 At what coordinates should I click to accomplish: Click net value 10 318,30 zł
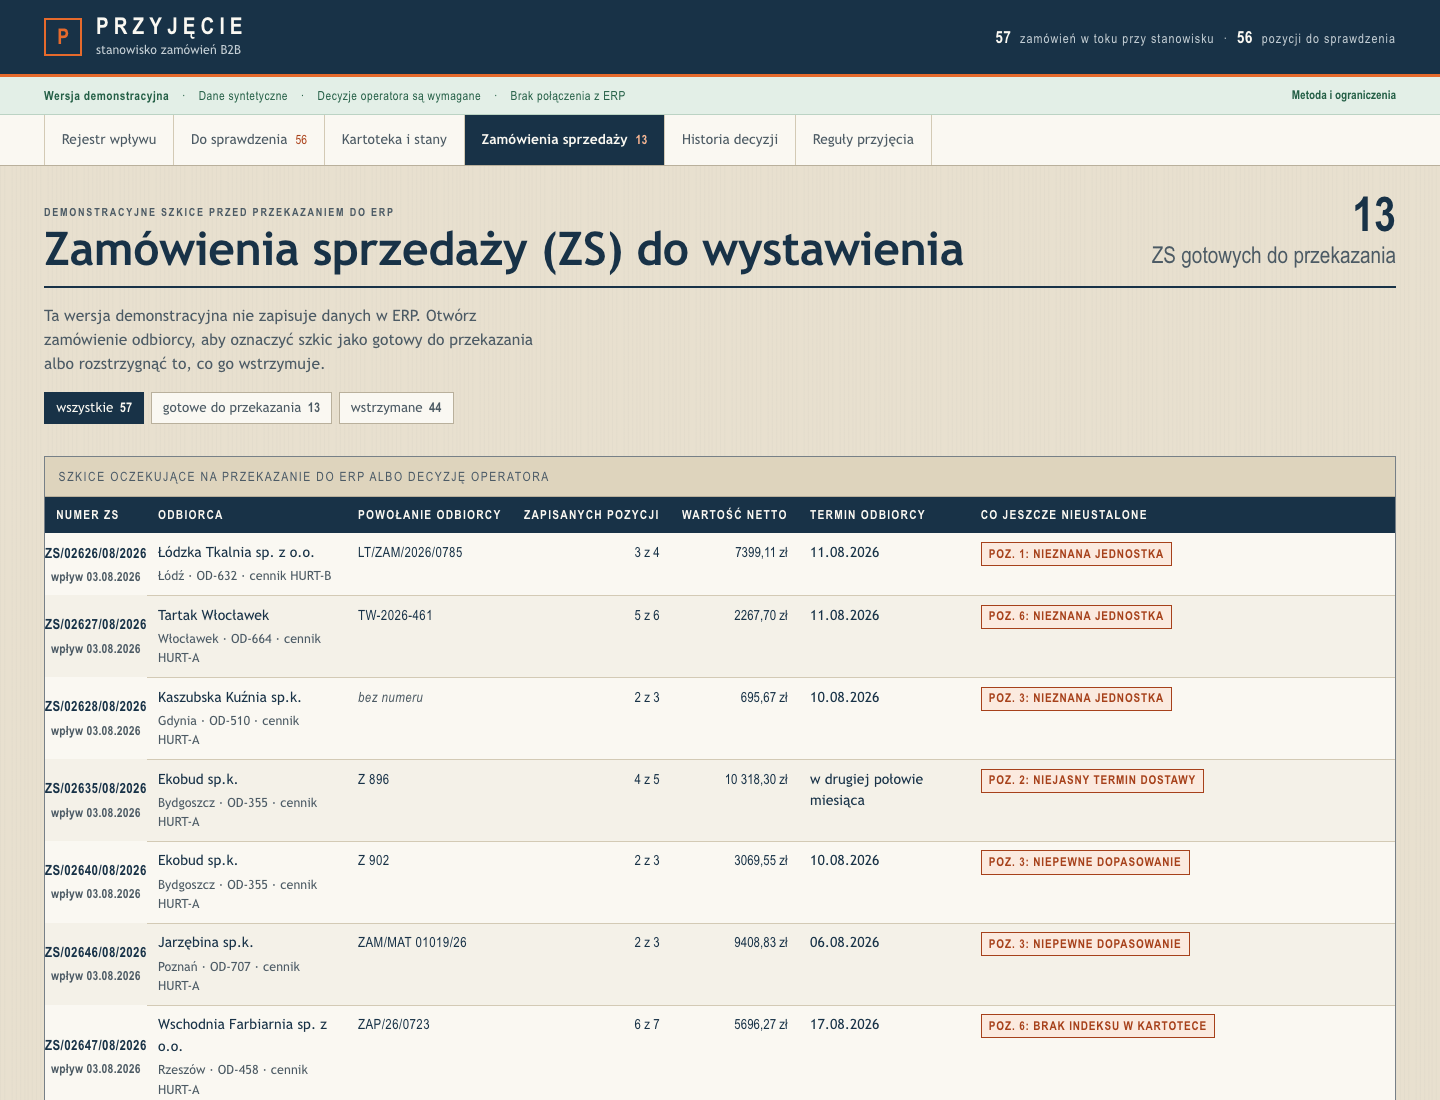[756, 779]
